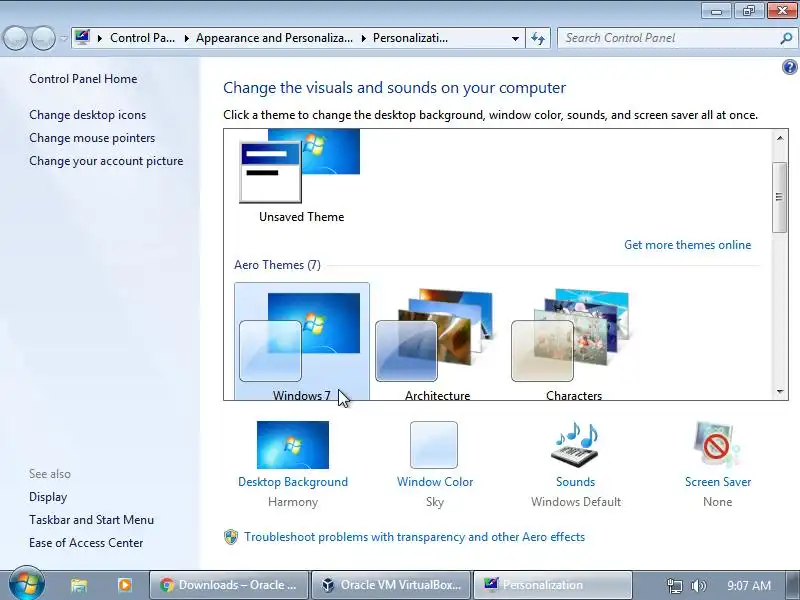Click the Refresh button beside the address bar

(538, 38)
